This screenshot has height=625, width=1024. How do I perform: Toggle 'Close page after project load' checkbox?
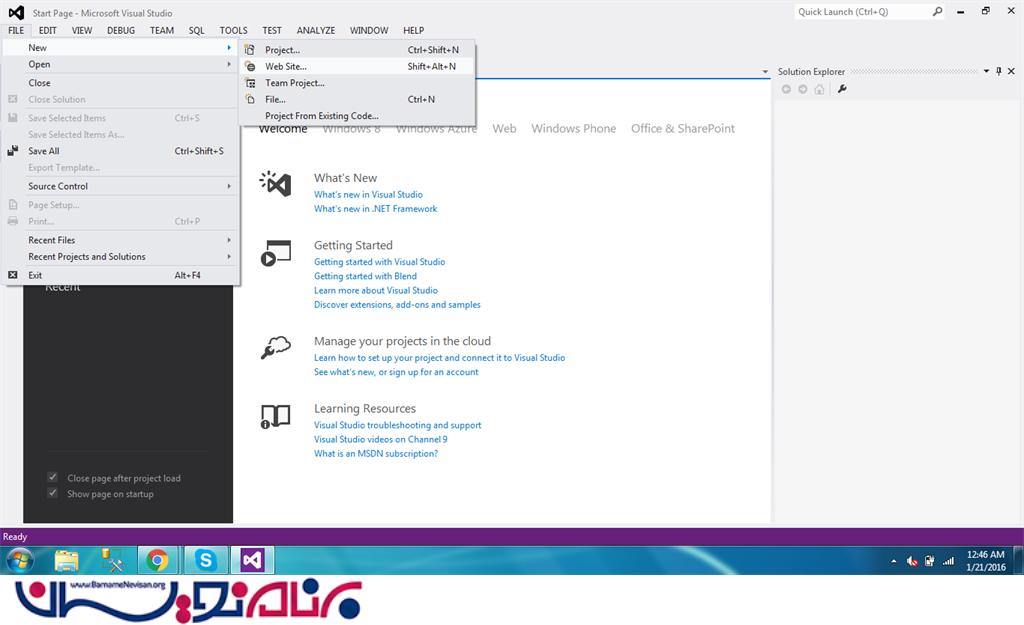pyautogui.click(x=53, y=478)
